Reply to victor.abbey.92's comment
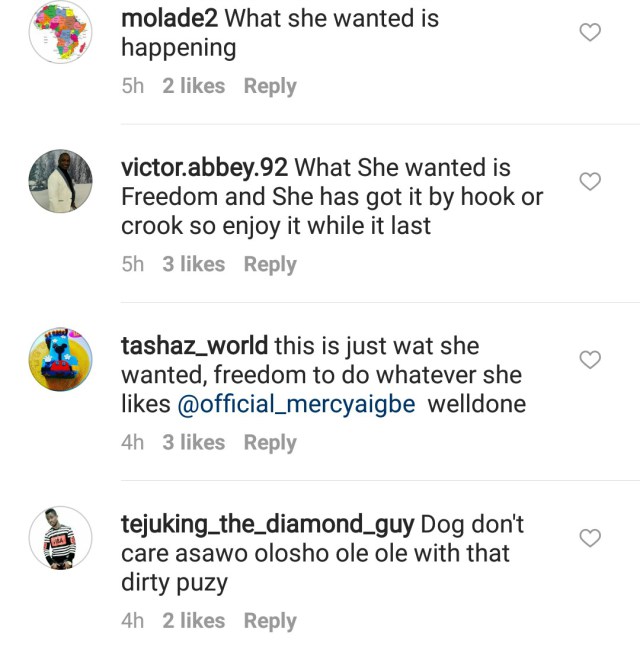640x645 pixels. [x=270, y=264]
